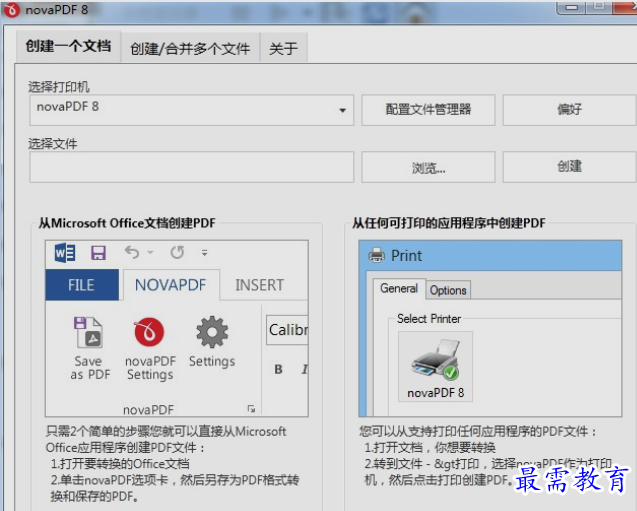The width and height of the screenshot is (637, 511).
Task: Click the novaPDF group dialog launcher
Action: [x=251, y=409]
